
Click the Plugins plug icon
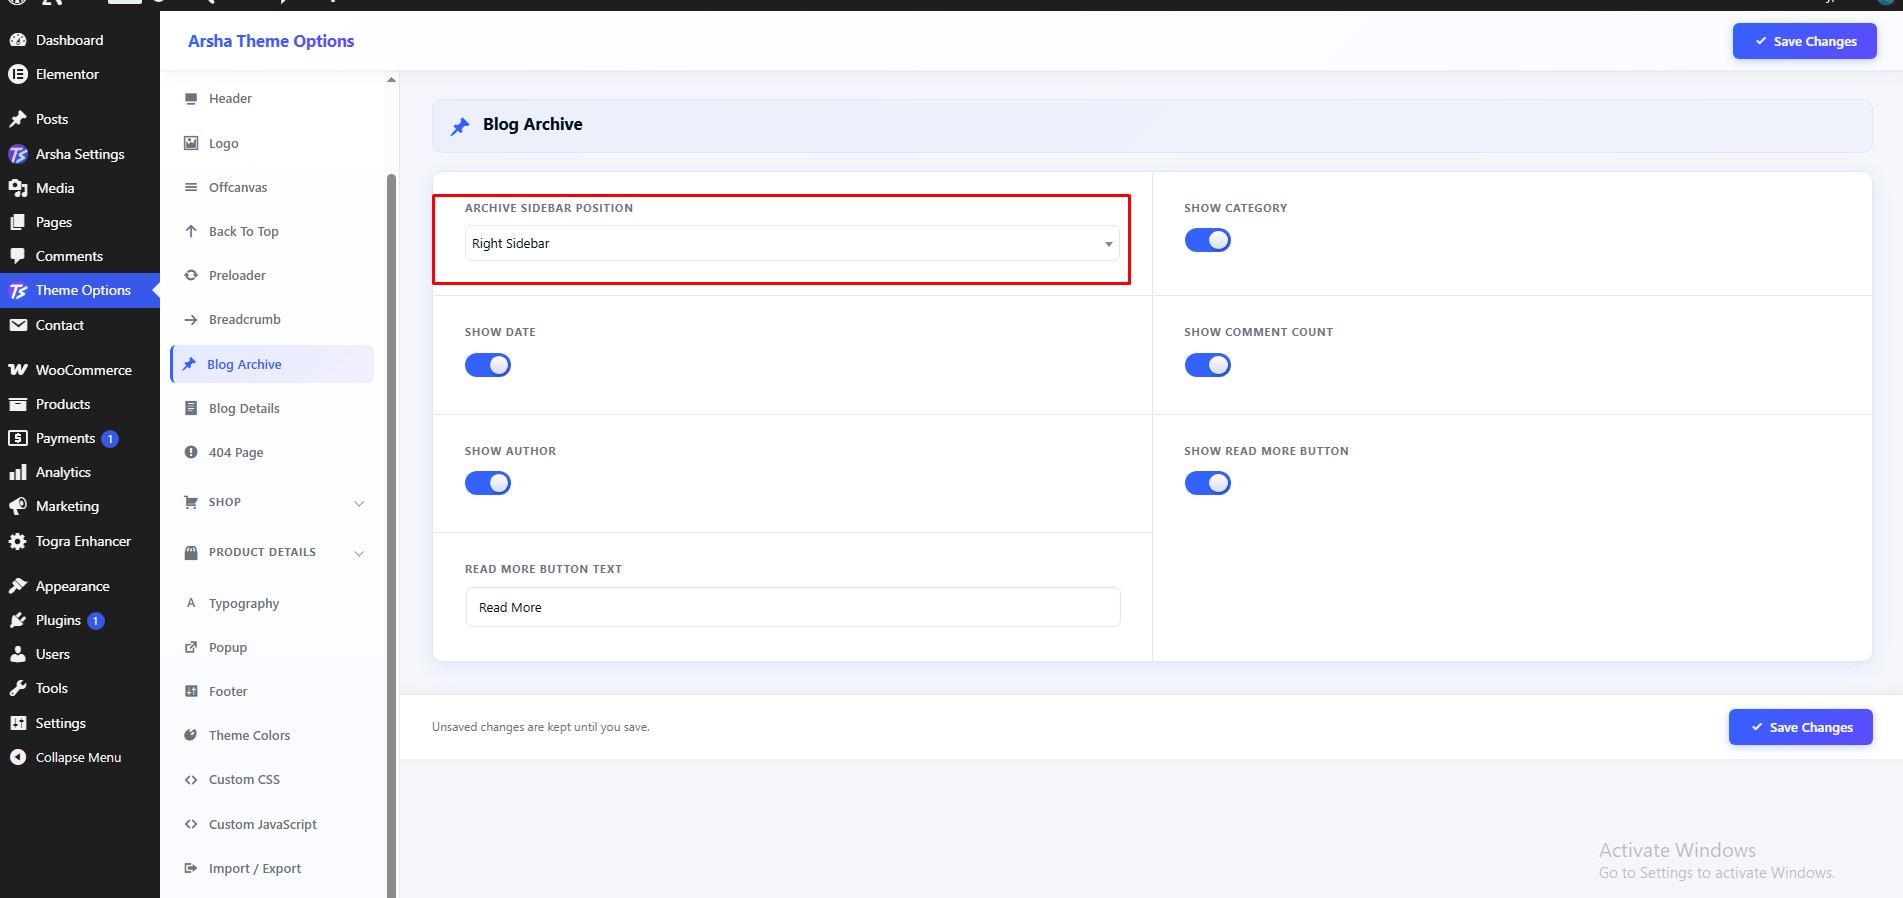(x=18, y=620)
